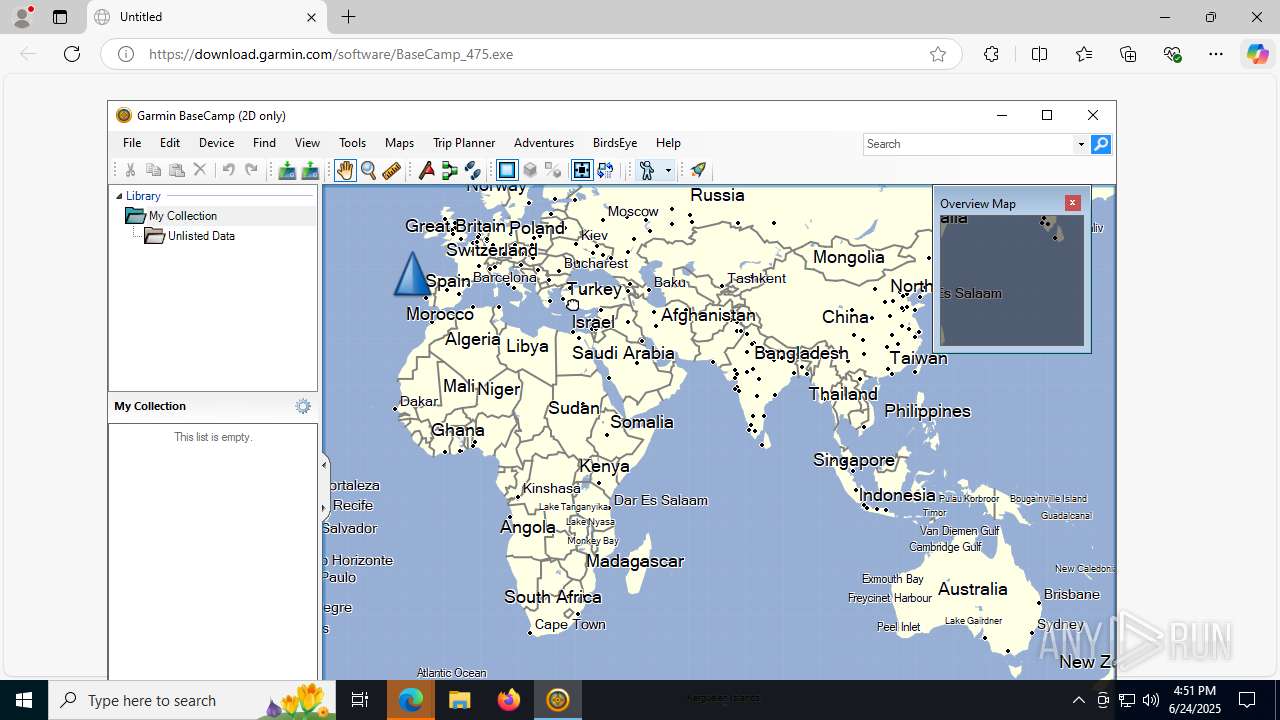Screen dimensions: 1280x720
Task: Open the Adventures menu
Action: coord(544,143)
